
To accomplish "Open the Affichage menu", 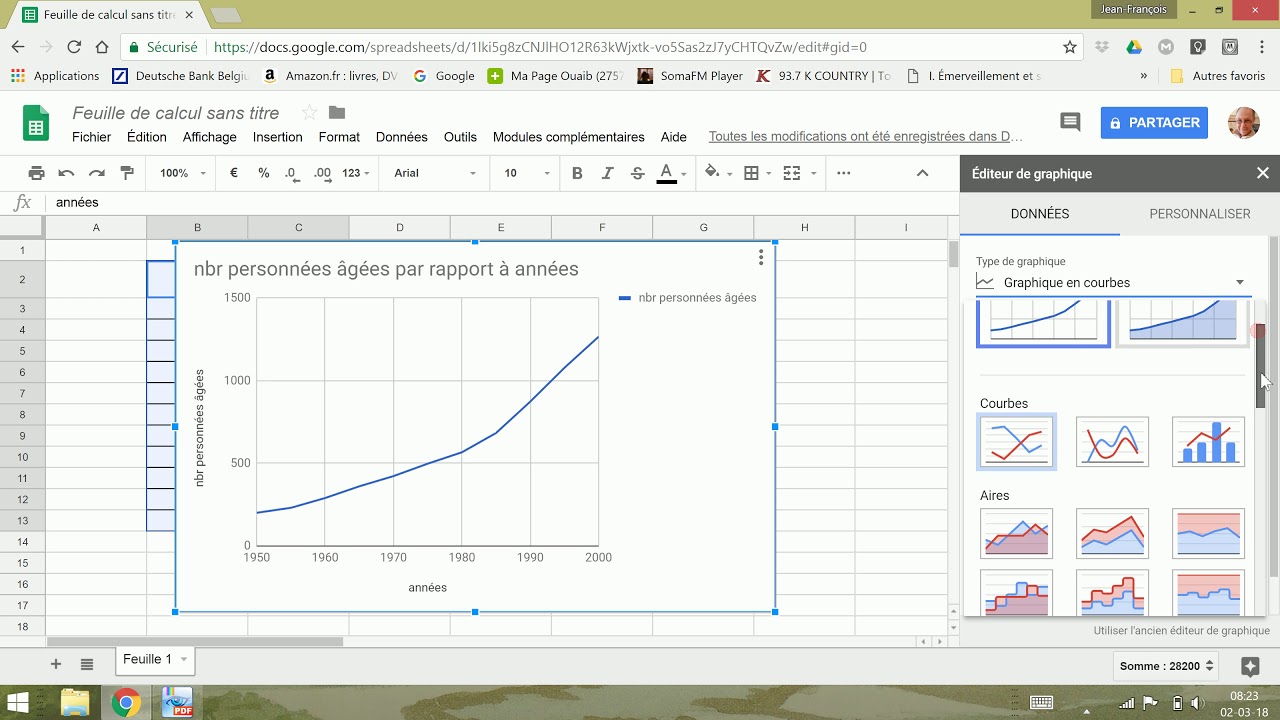I will 210,137.
